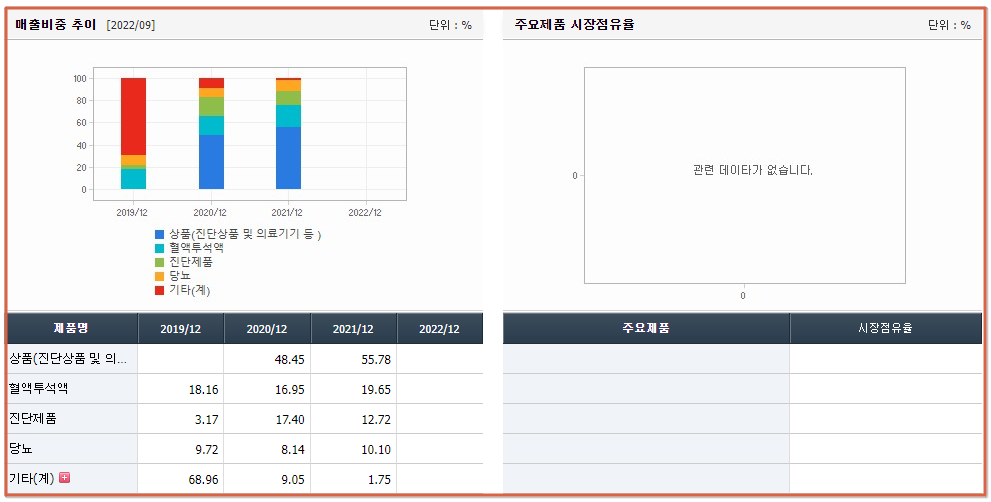Click the 12.72 cell value
This screenshot has width=991, height=502.
(376, 419)
